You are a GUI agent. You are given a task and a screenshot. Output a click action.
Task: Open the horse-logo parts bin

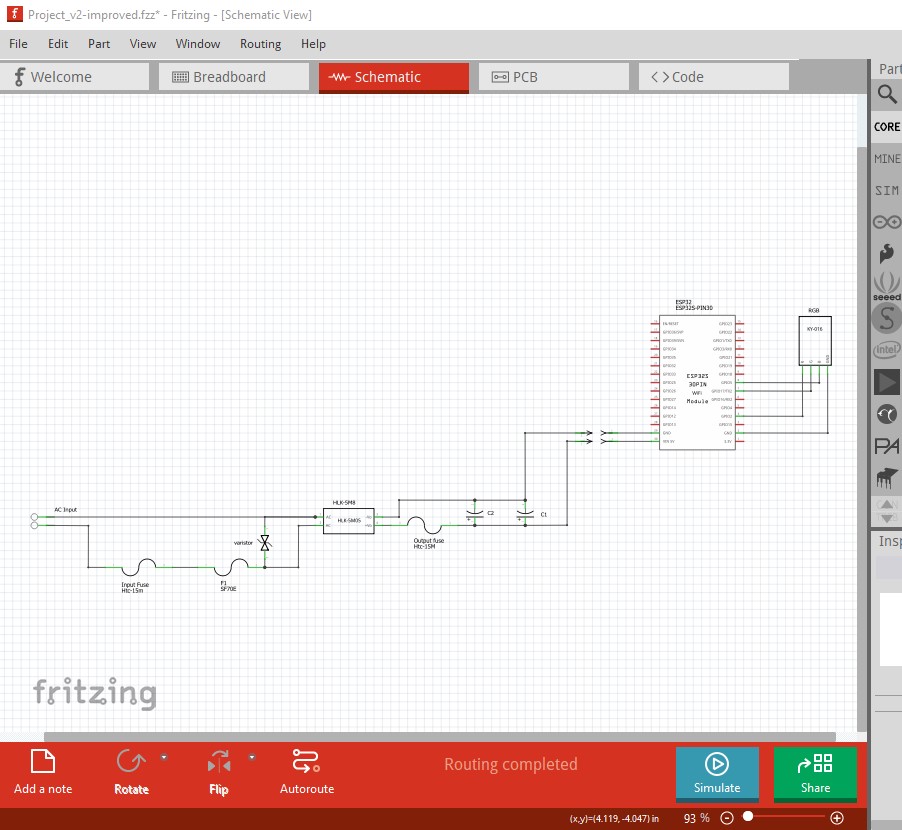(886, 477)
